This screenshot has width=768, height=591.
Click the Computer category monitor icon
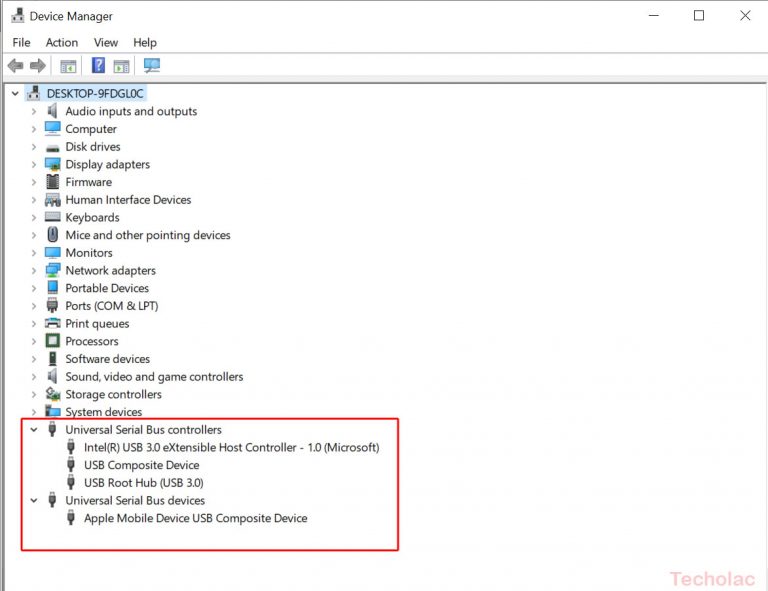tap(52, 128)
